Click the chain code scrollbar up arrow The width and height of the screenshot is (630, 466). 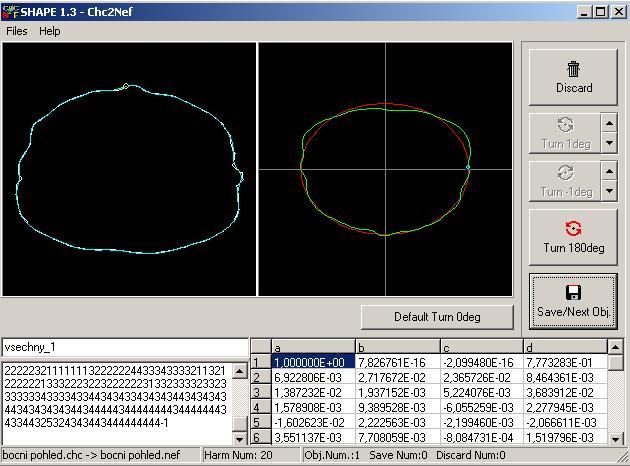point(240,371)
